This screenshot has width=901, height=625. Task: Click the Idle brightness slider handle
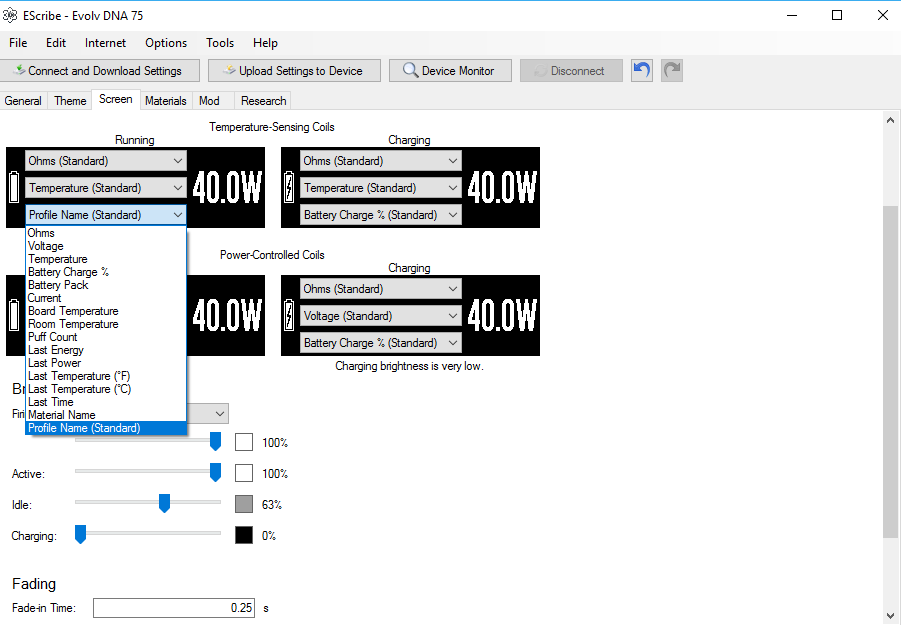coord(165,503)
